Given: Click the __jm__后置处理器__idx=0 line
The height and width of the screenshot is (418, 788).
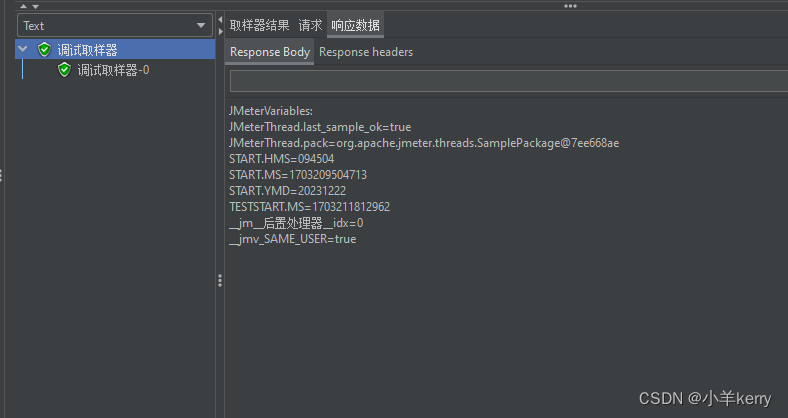Looking at the screenshot, I should (296, 223).
